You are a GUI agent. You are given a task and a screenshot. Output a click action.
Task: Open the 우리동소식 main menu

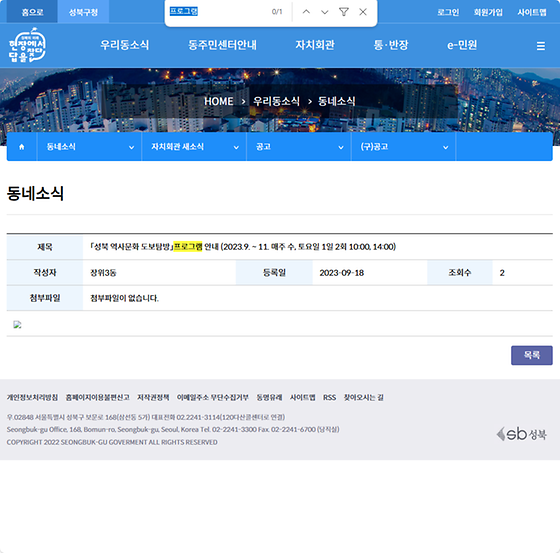pyautogui.click(x=124, y=45)
